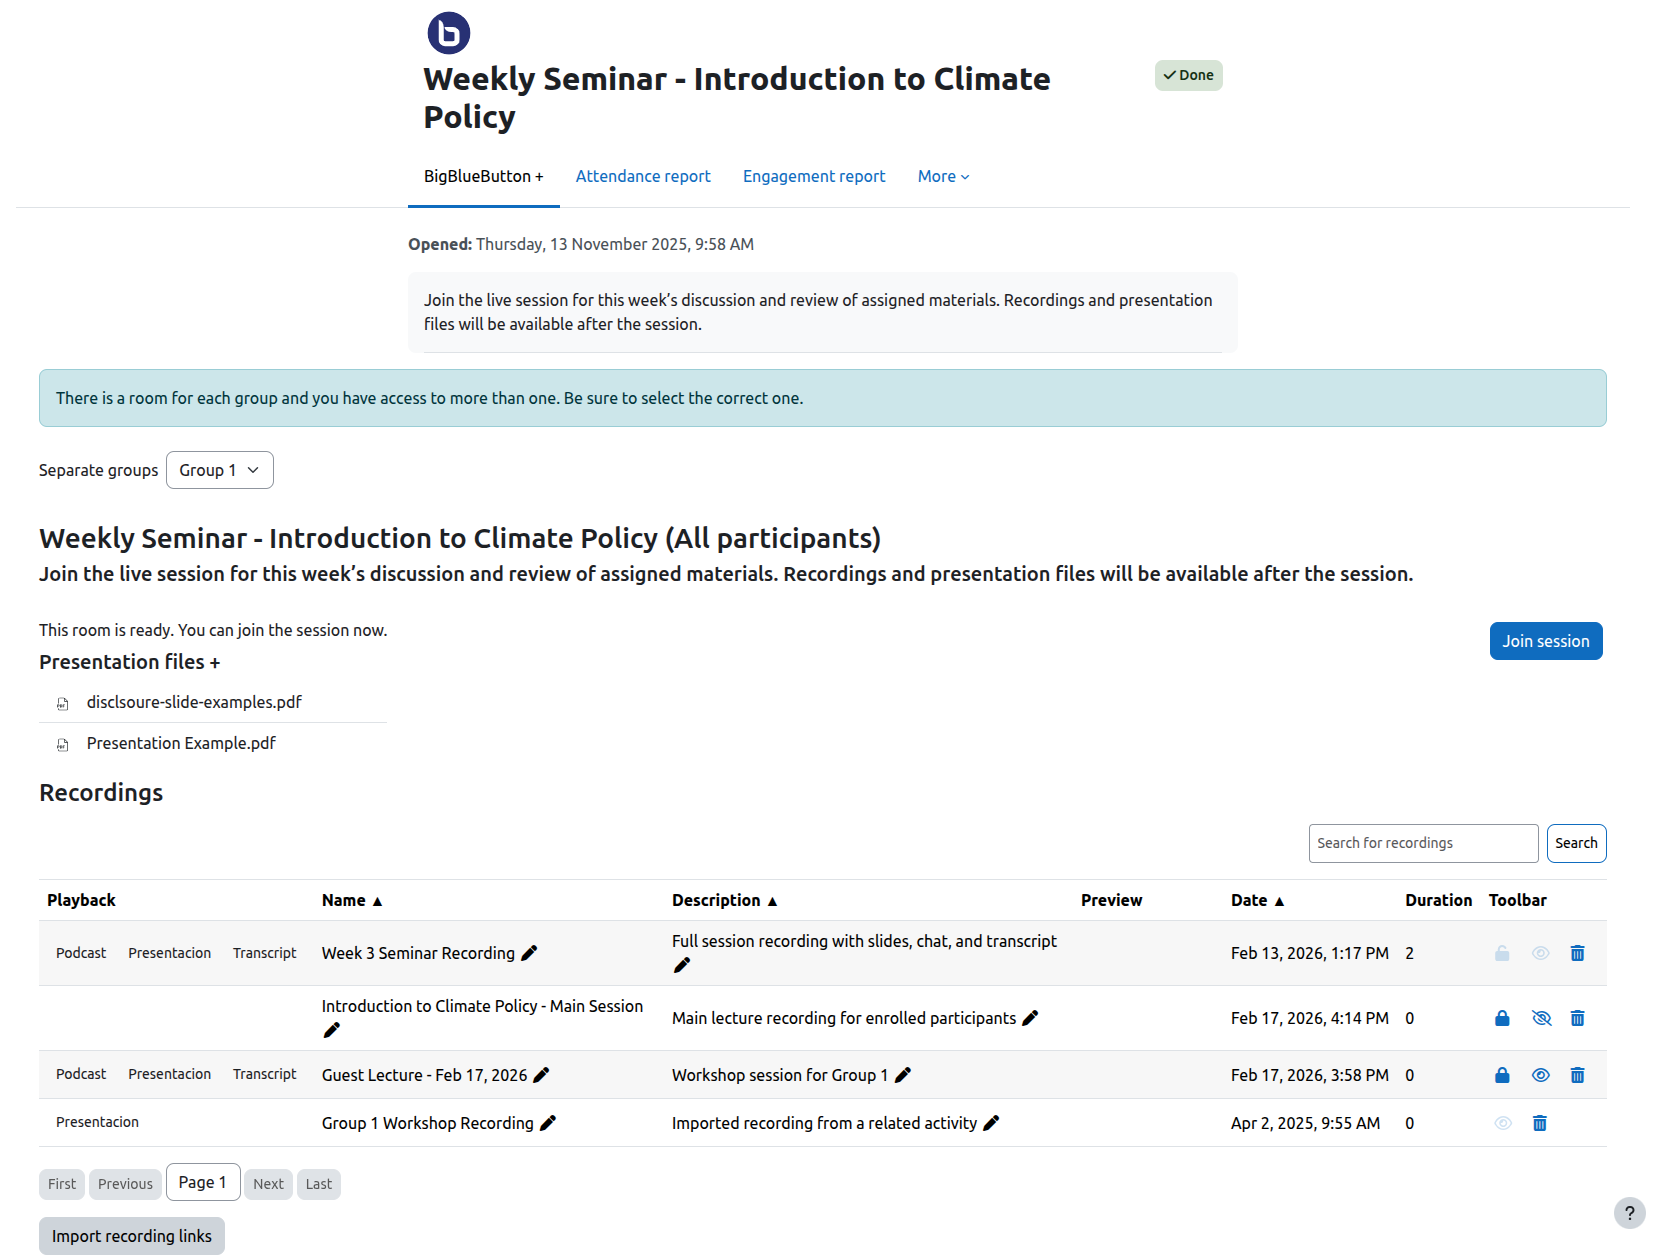Toggle the Done completion badge
This screenshot has width=1678, height=1260.
point(1188,75)
